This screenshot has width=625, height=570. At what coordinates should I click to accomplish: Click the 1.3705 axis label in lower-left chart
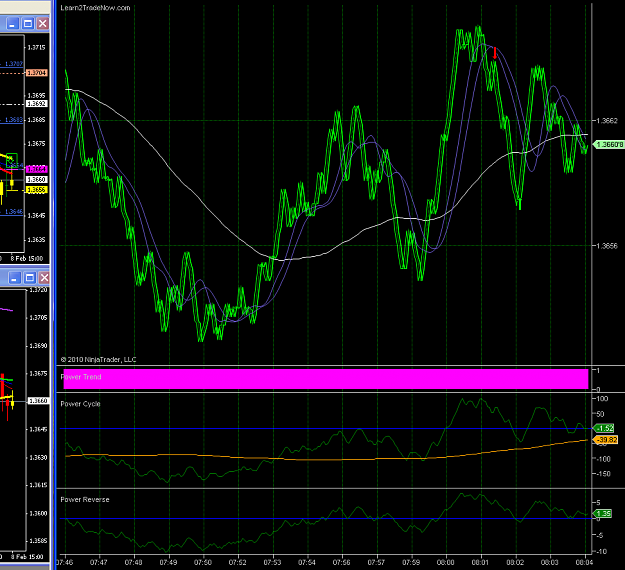tap(39, 318)
